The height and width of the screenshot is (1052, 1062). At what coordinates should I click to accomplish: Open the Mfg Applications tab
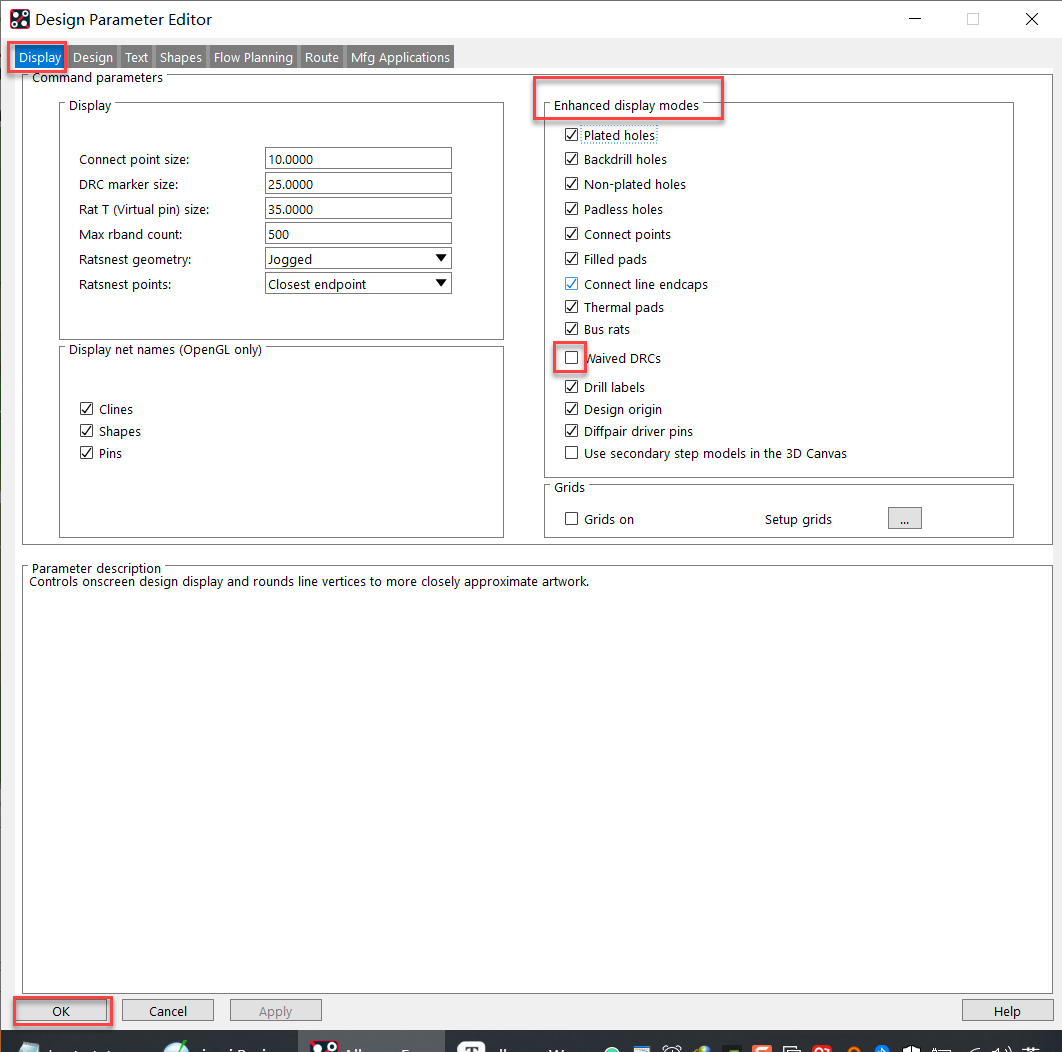[x=400, y=57]
